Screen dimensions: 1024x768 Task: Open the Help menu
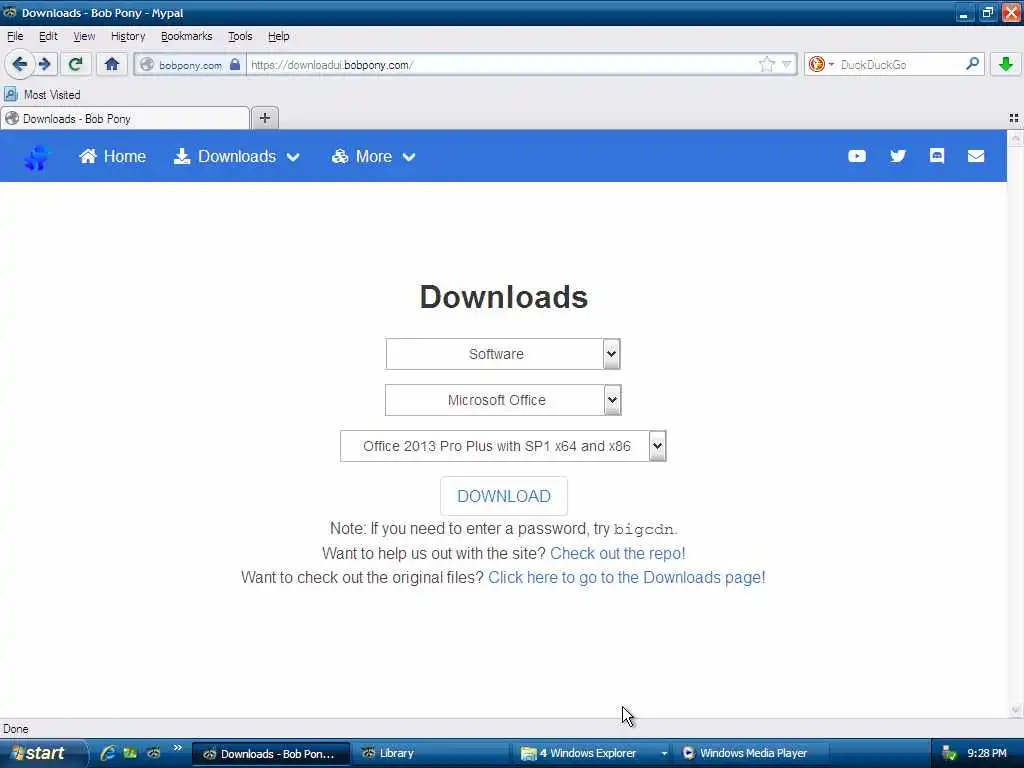(x=278, y=36)
